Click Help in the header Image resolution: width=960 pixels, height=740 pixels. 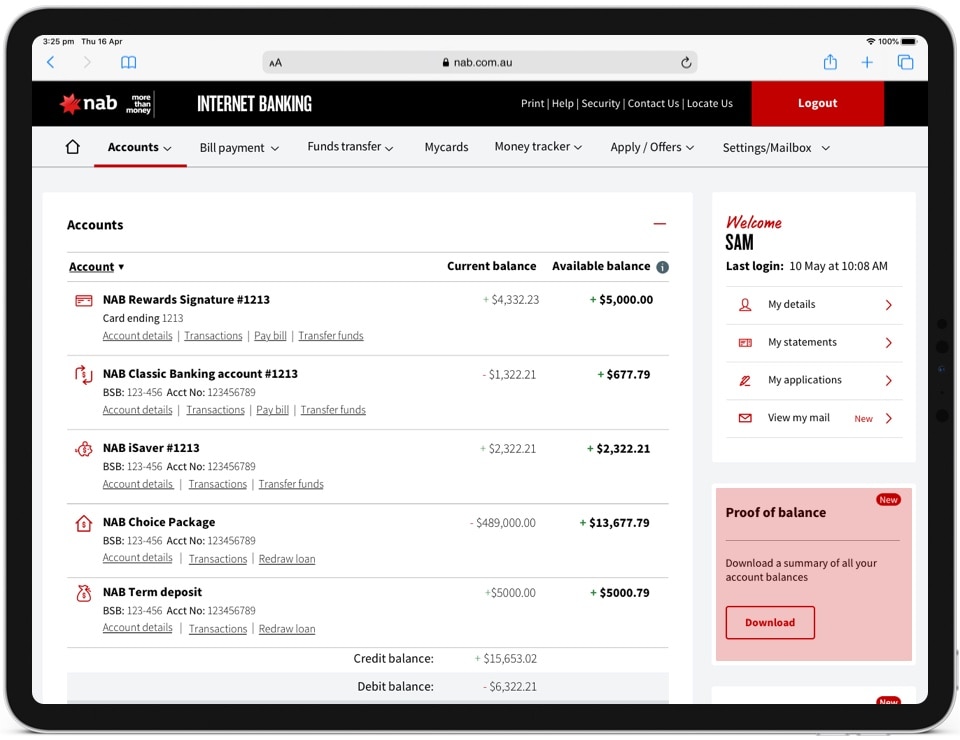(563, 103)
